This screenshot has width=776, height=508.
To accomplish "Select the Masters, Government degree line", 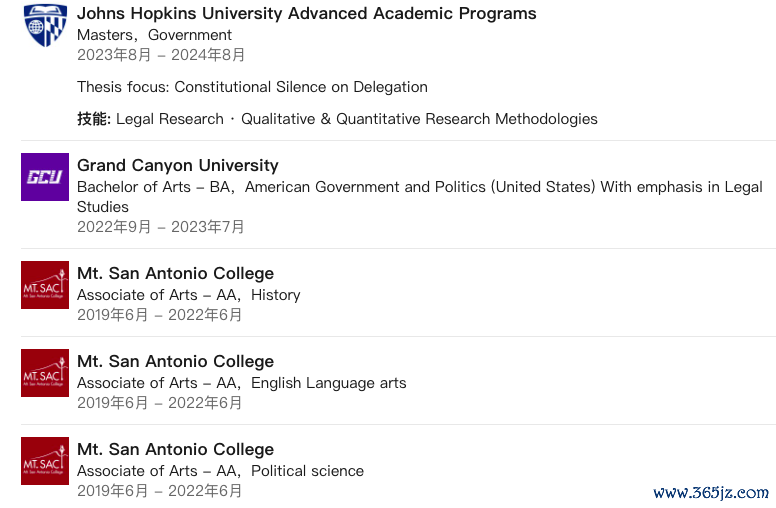I will [x=154, y=35].
